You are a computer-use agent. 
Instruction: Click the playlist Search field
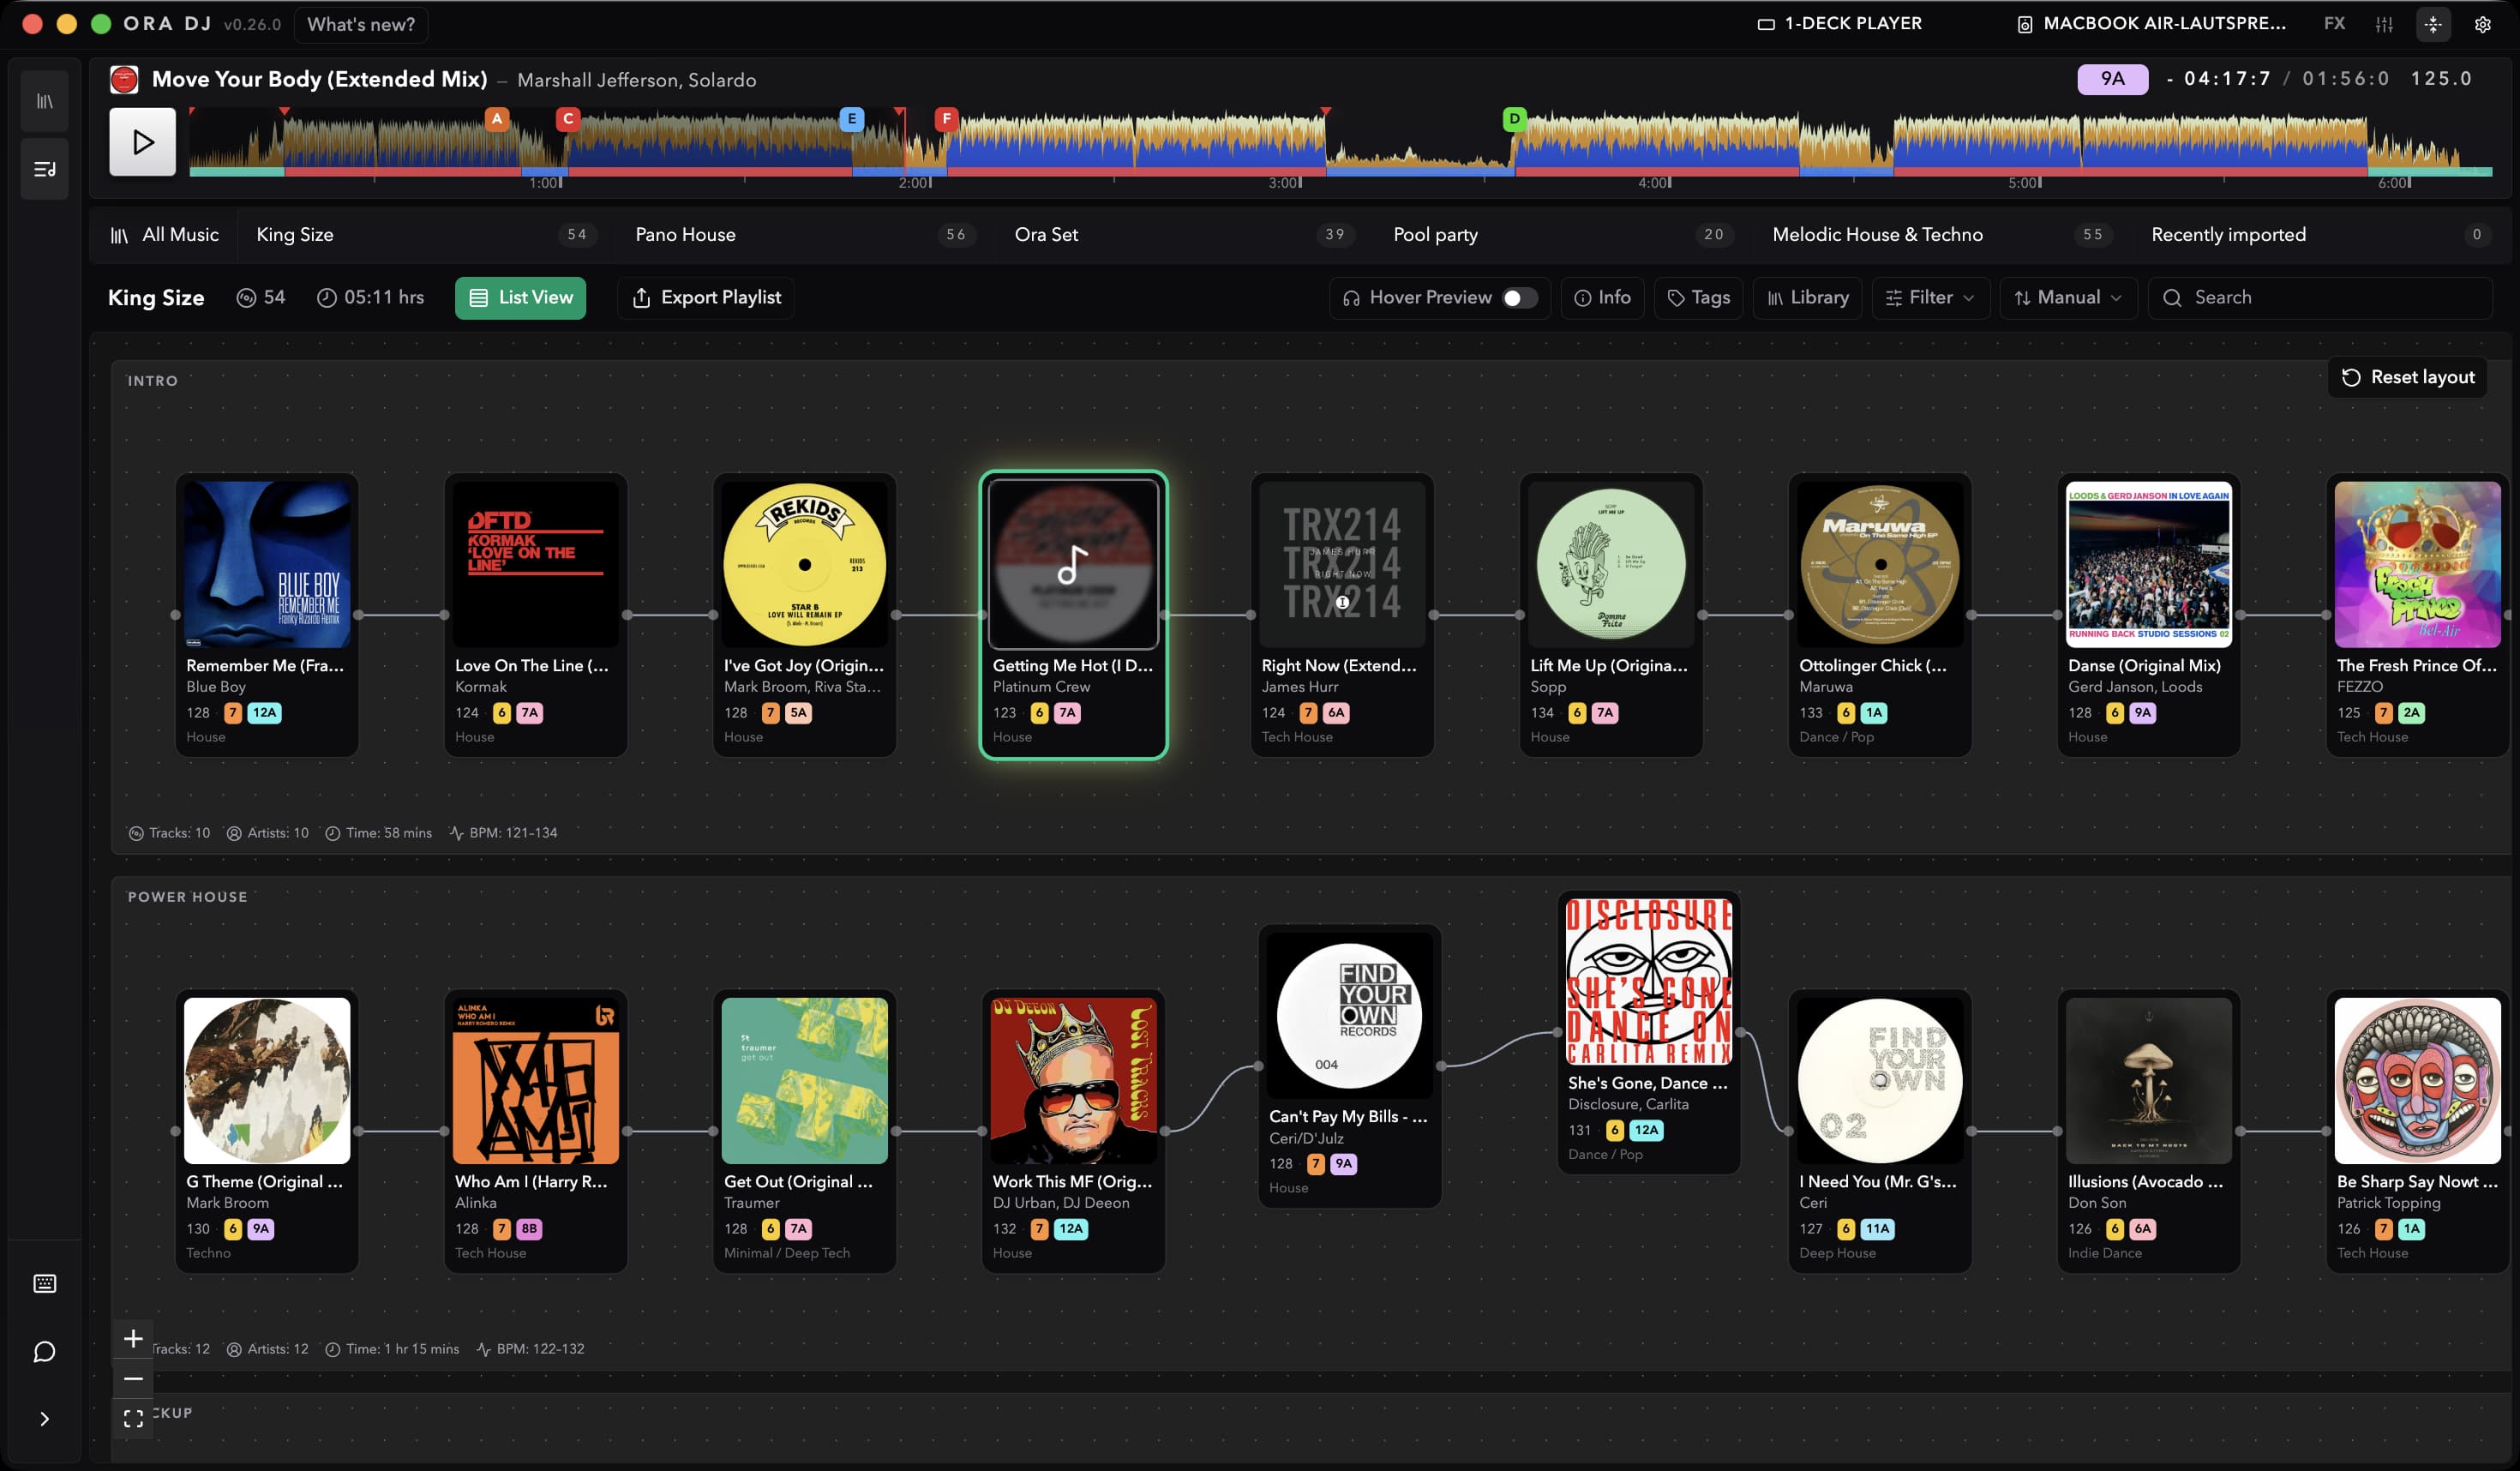(x=2320, y=298)
